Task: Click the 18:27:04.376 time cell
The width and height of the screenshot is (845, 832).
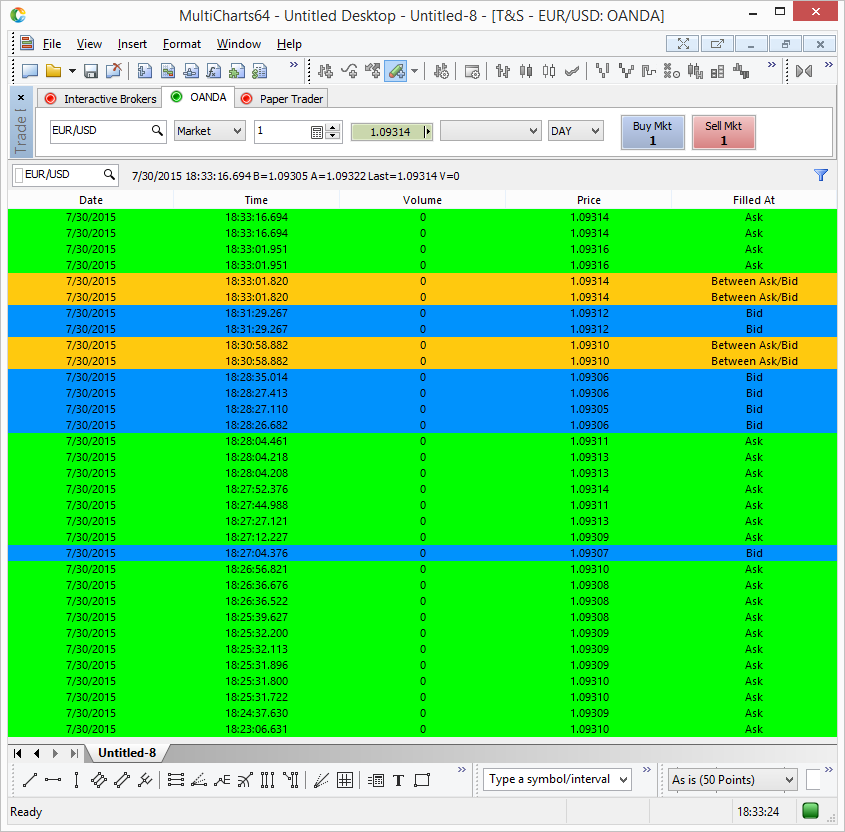Action: click(x=257, y=553)
